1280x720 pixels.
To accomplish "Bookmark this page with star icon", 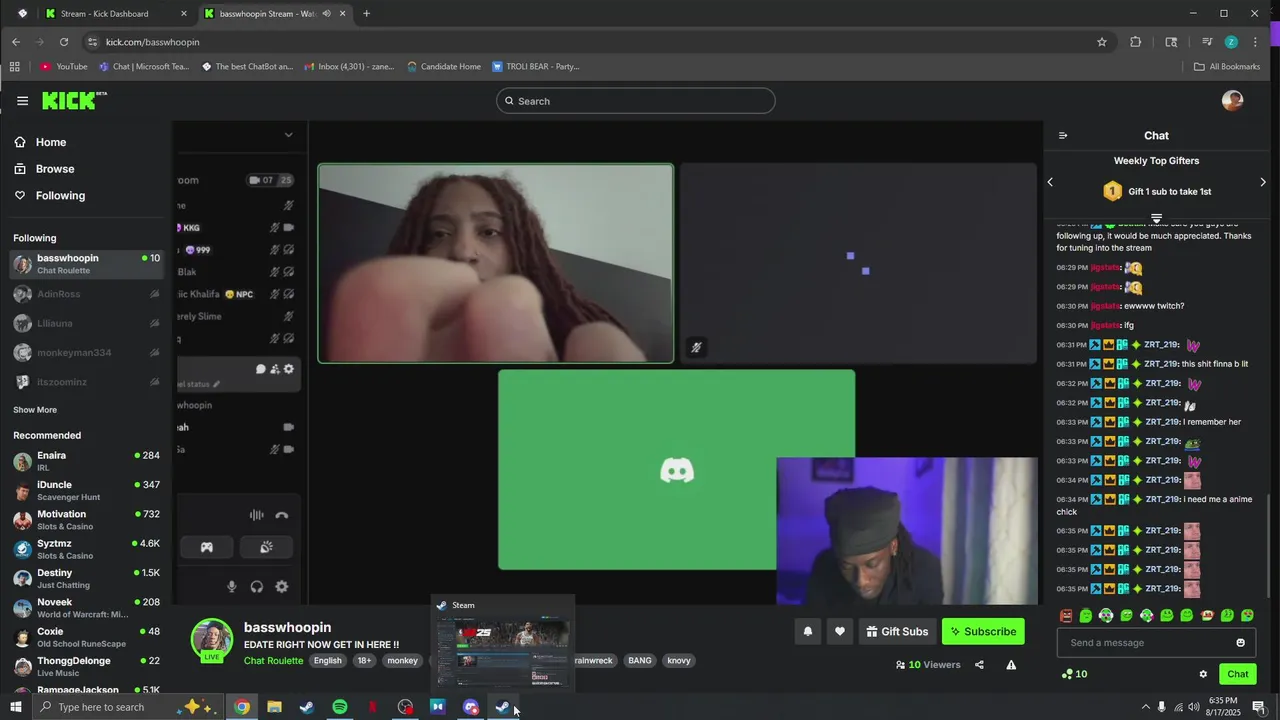I will click(1102, 42).
